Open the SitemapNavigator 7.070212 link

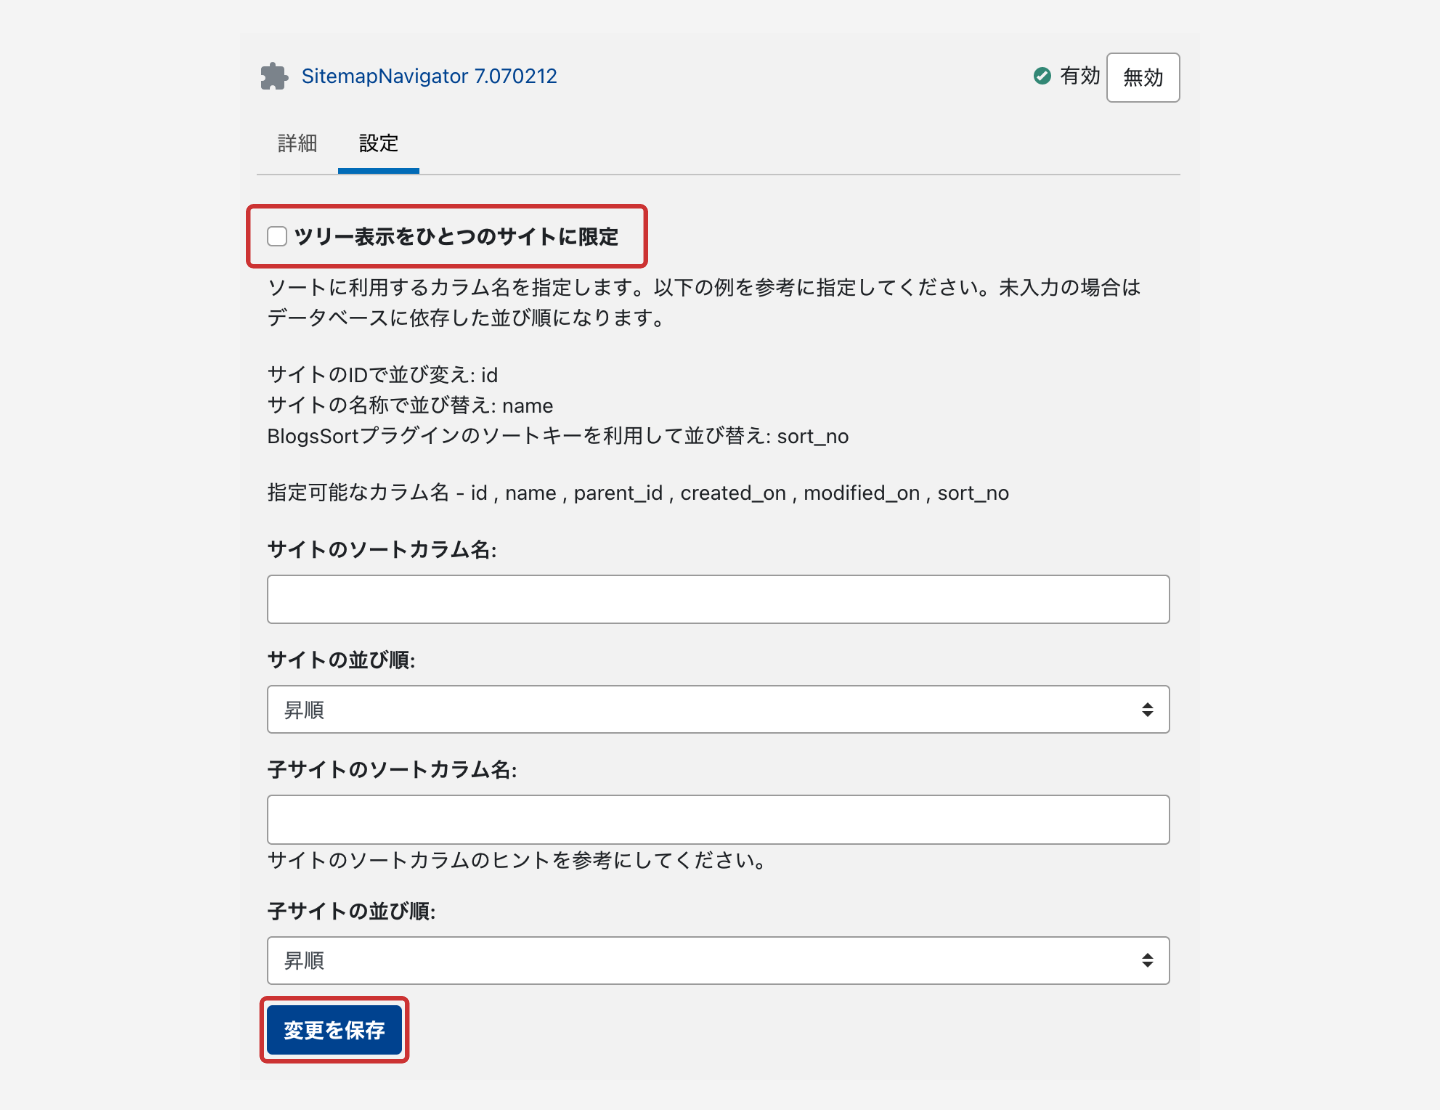coord(429,77)
